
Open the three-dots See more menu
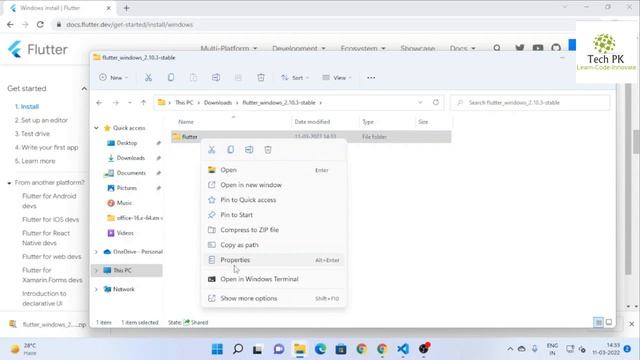tap(371, 78)
